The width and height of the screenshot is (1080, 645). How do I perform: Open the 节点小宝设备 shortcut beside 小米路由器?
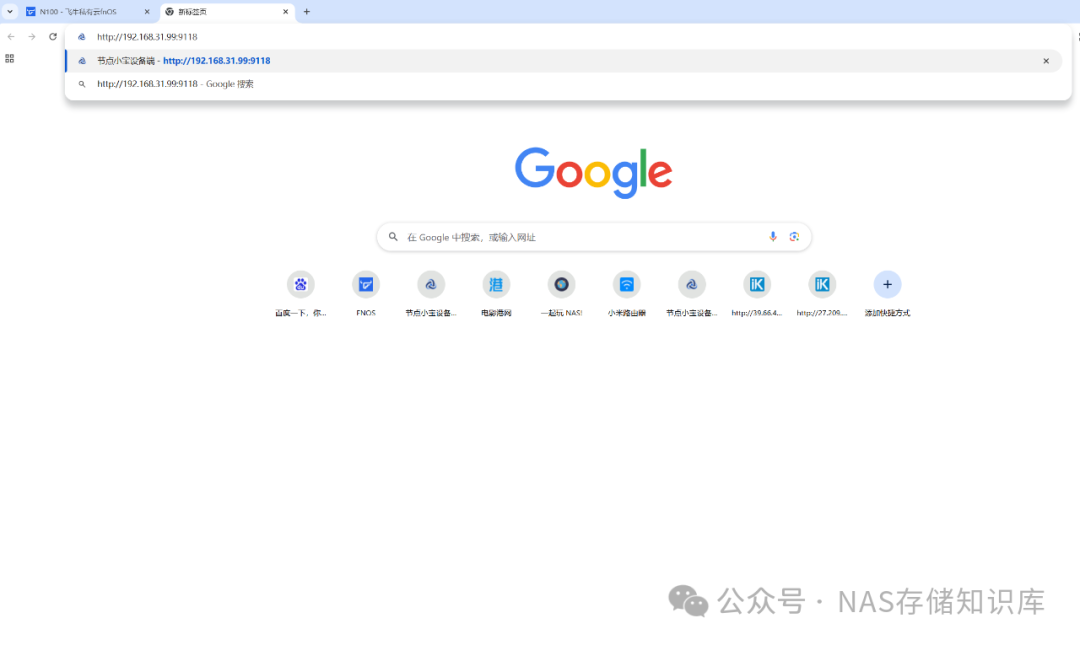pyautogui.click(x=692, y=293)
